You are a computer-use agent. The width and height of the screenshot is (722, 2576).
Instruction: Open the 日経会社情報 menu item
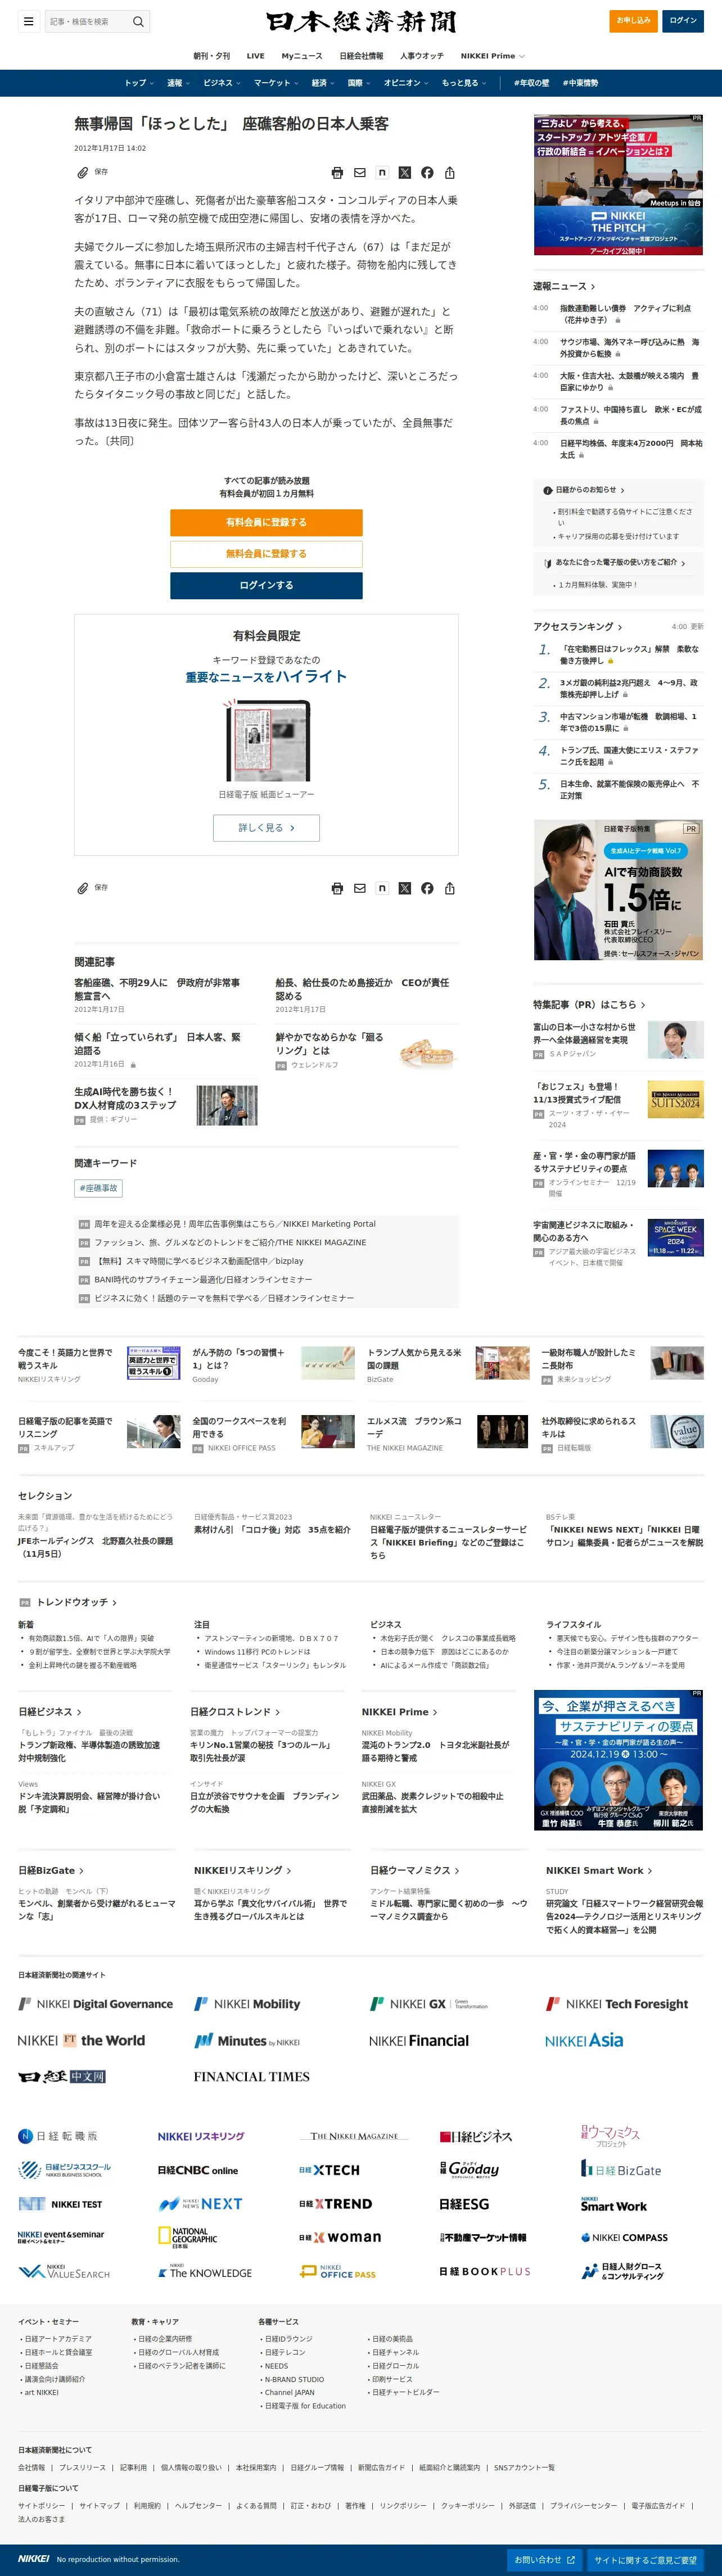[x=361, y=56]
